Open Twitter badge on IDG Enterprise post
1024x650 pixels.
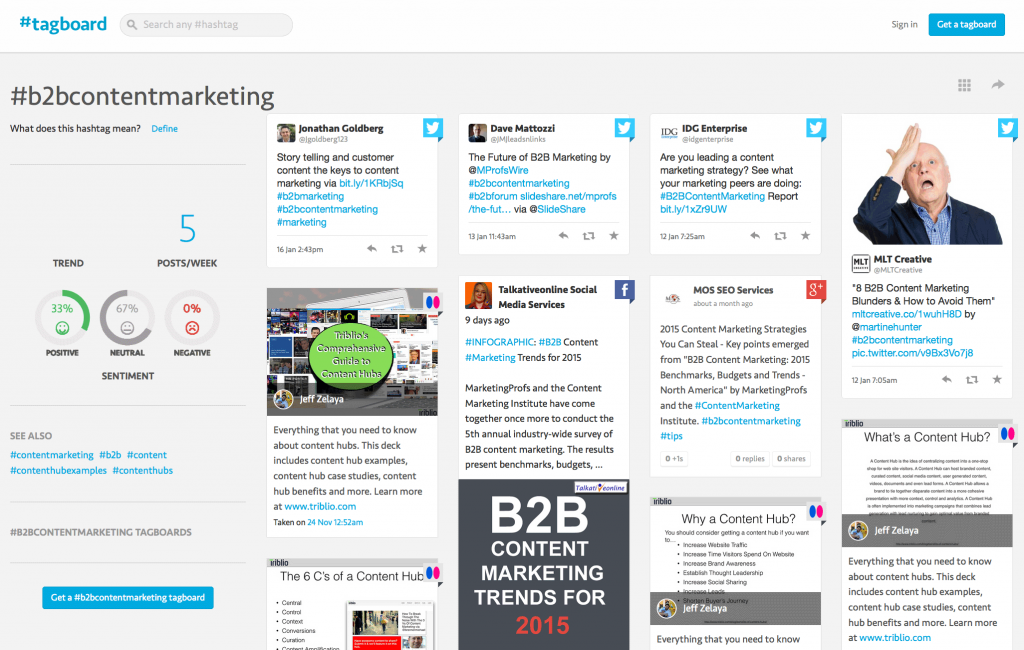click(x=816, y=129)
